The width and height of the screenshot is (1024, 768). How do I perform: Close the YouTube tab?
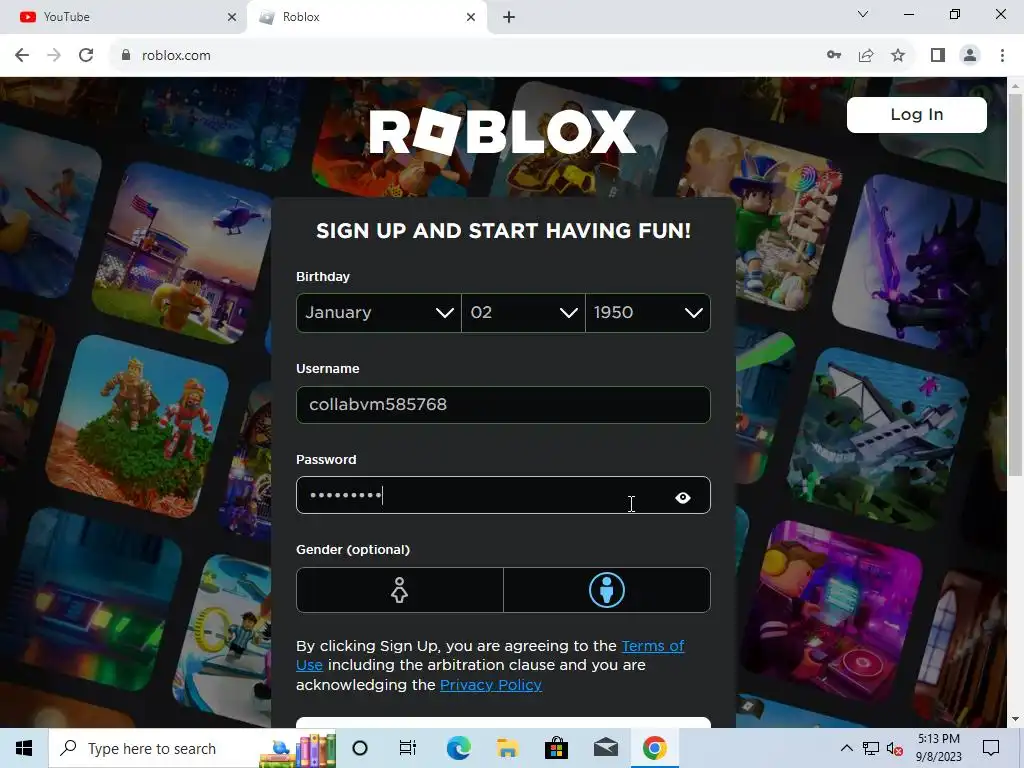click(x=232, y=17)
